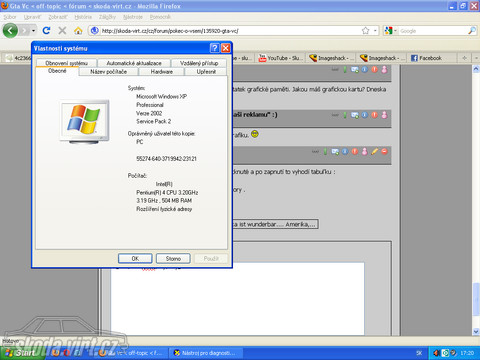Click blue info icon in reklamu post header

point(365,115)
